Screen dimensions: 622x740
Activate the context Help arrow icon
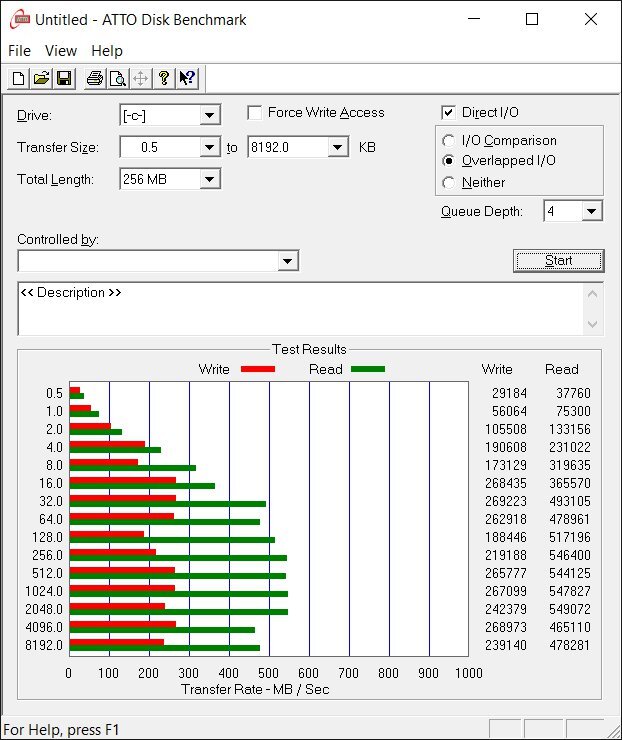[x=186, y=78]
